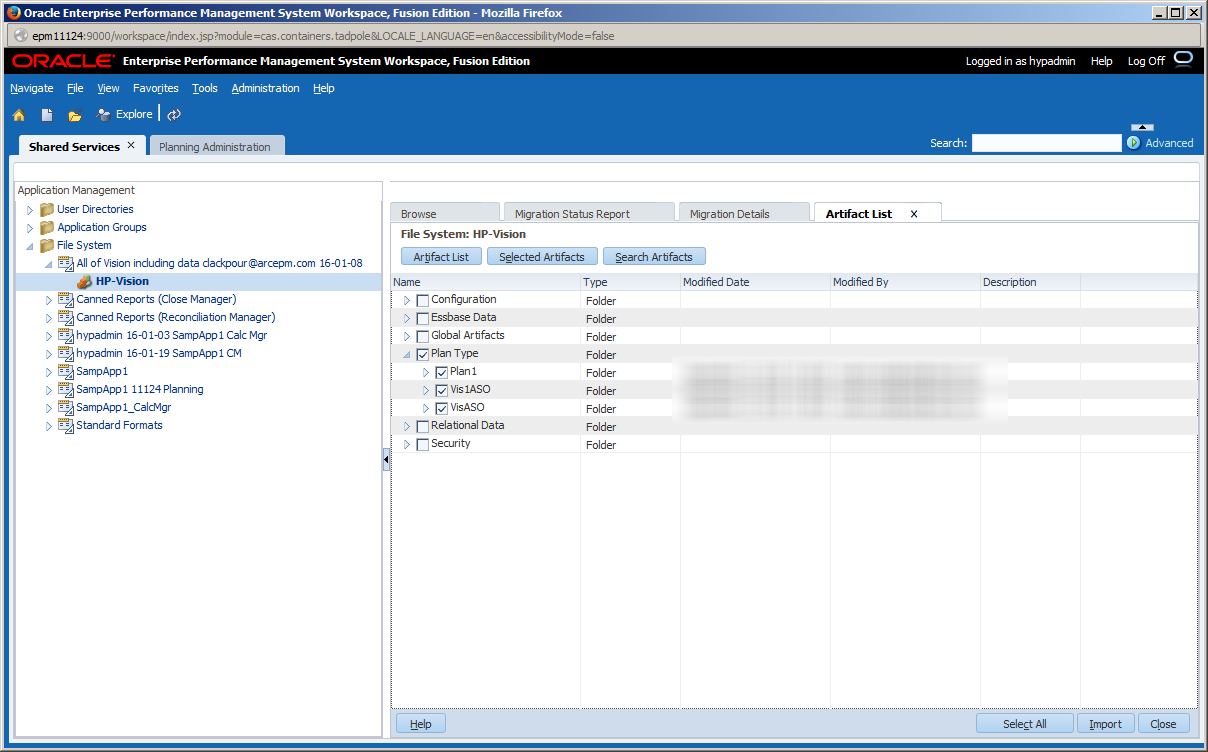Open Explore from the toolbar
Viewport: 1208px width, 752px height.
click(x=125, y=114)
